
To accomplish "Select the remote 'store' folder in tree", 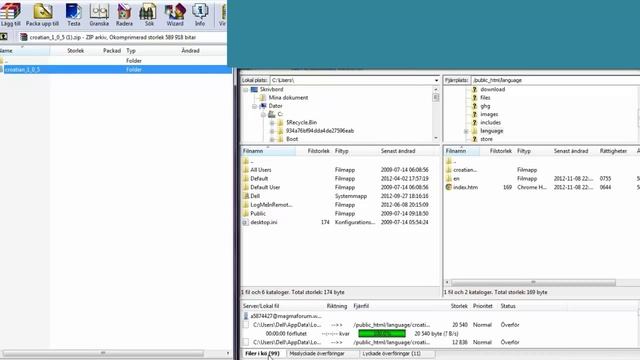I will tap(486, 139).
